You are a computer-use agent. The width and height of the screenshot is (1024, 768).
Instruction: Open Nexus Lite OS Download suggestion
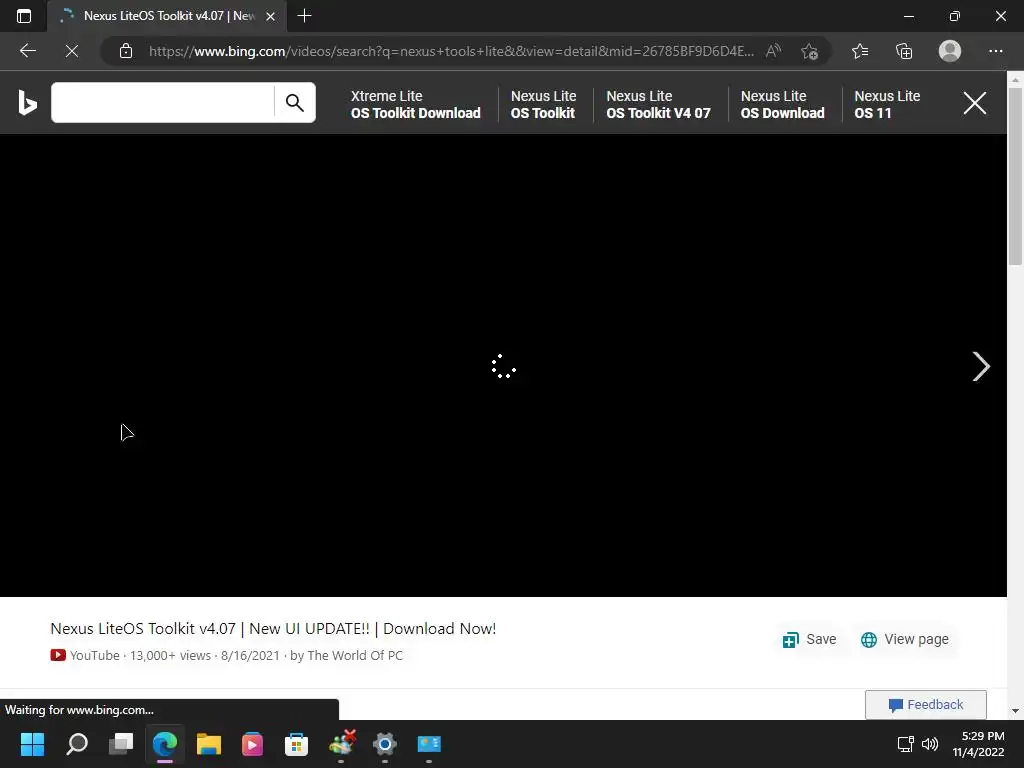pos(782,104)
